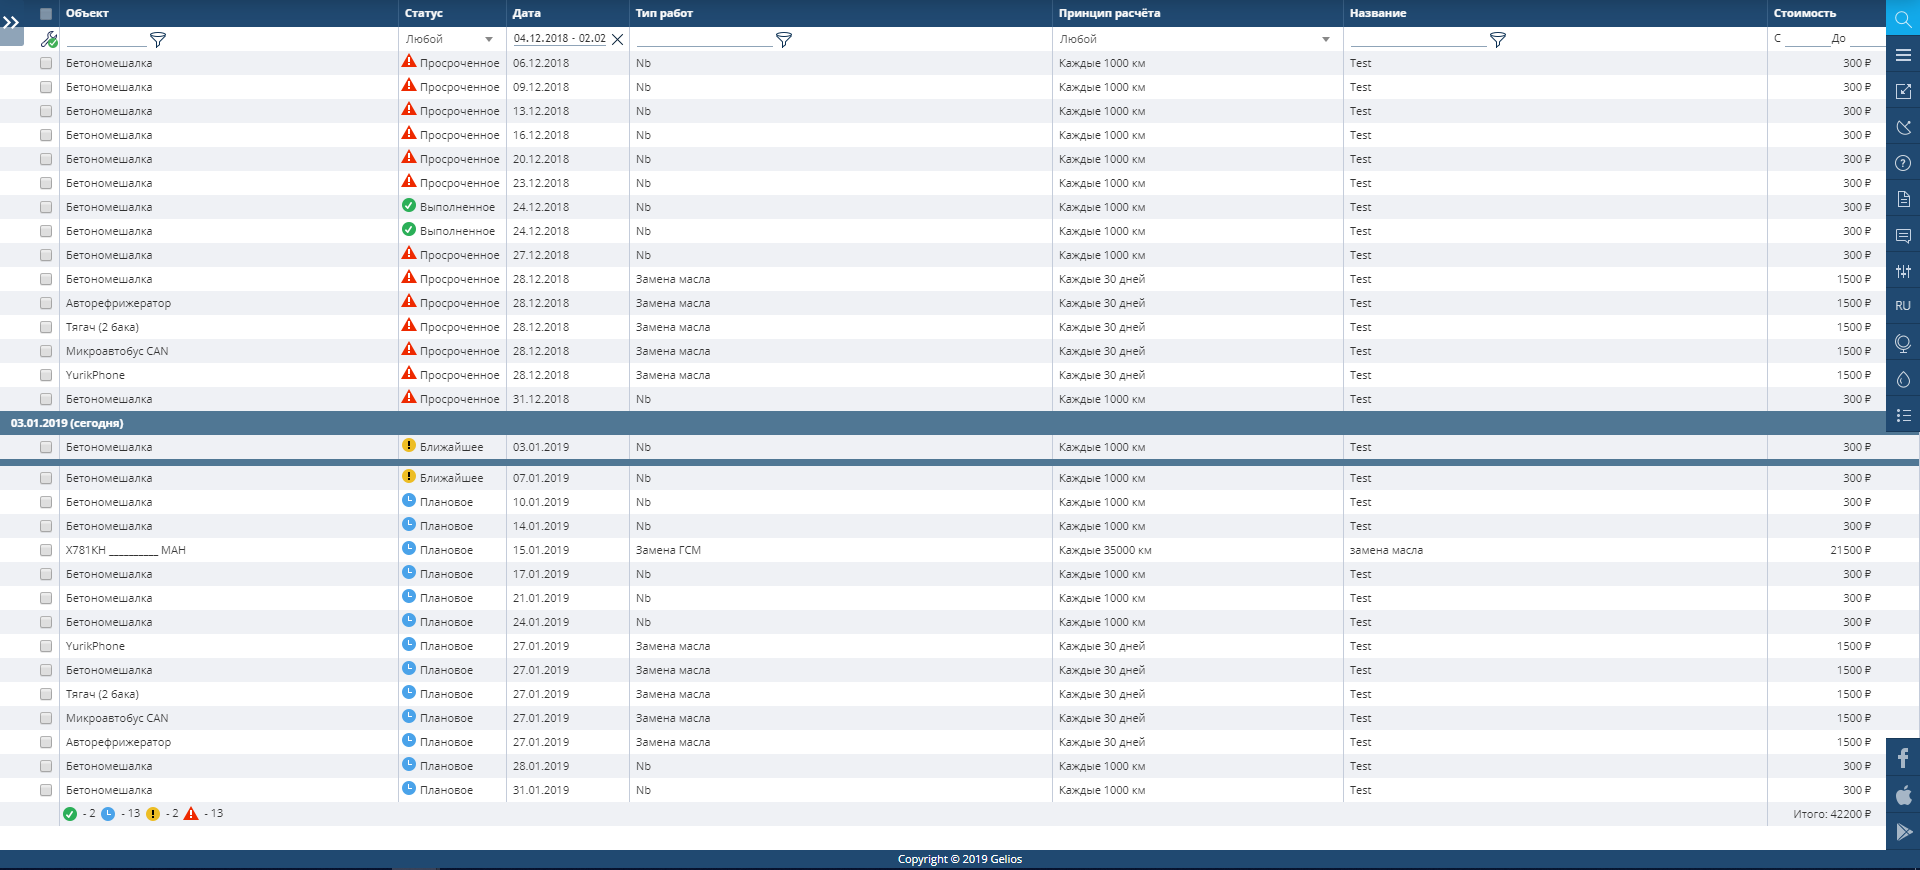
Task: Open the Apple App Store icon
Action: (x=1903, y=795)
